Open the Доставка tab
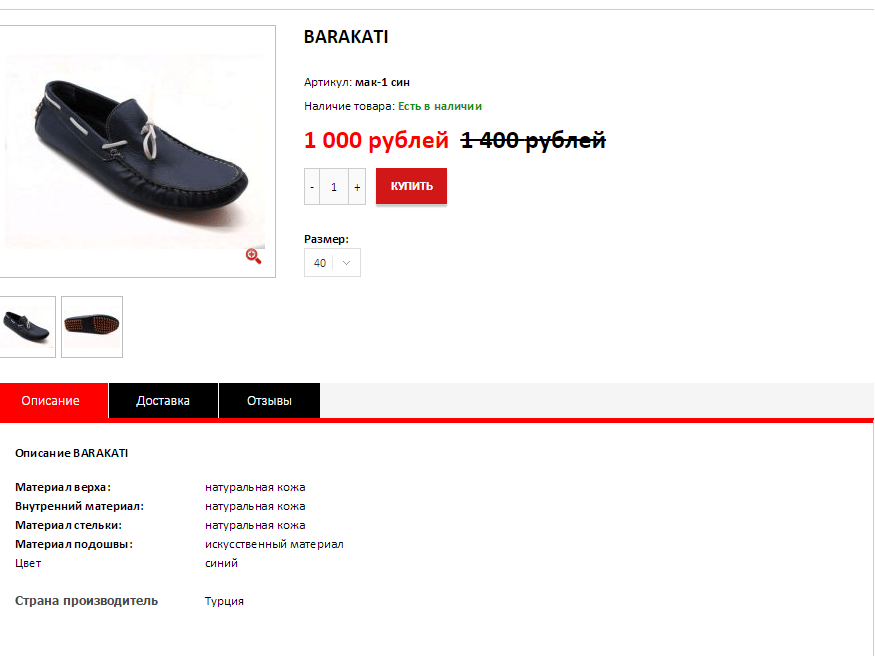The image size is (875, 656). click(163, 401)
